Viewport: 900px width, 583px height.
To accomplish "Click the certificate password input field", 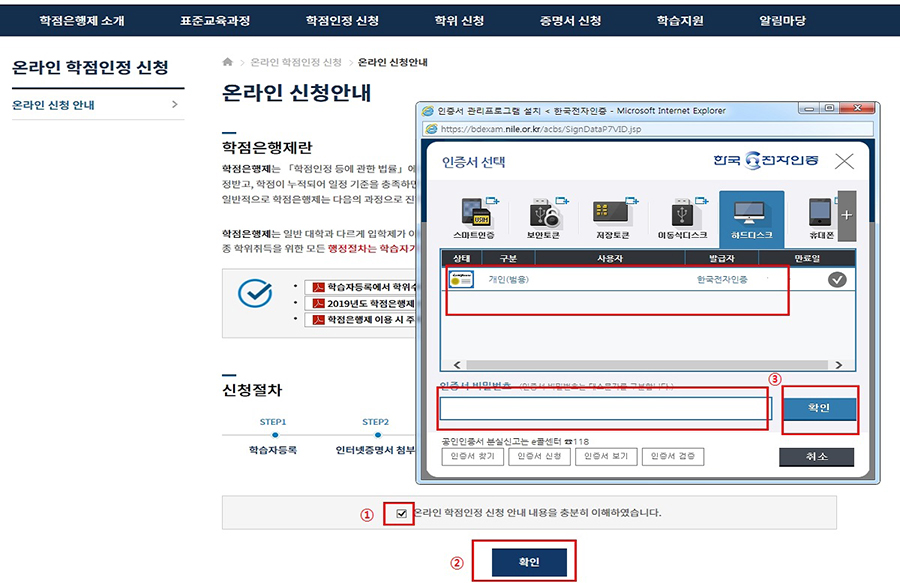I will pyautogui.click(x=606, y=409).
